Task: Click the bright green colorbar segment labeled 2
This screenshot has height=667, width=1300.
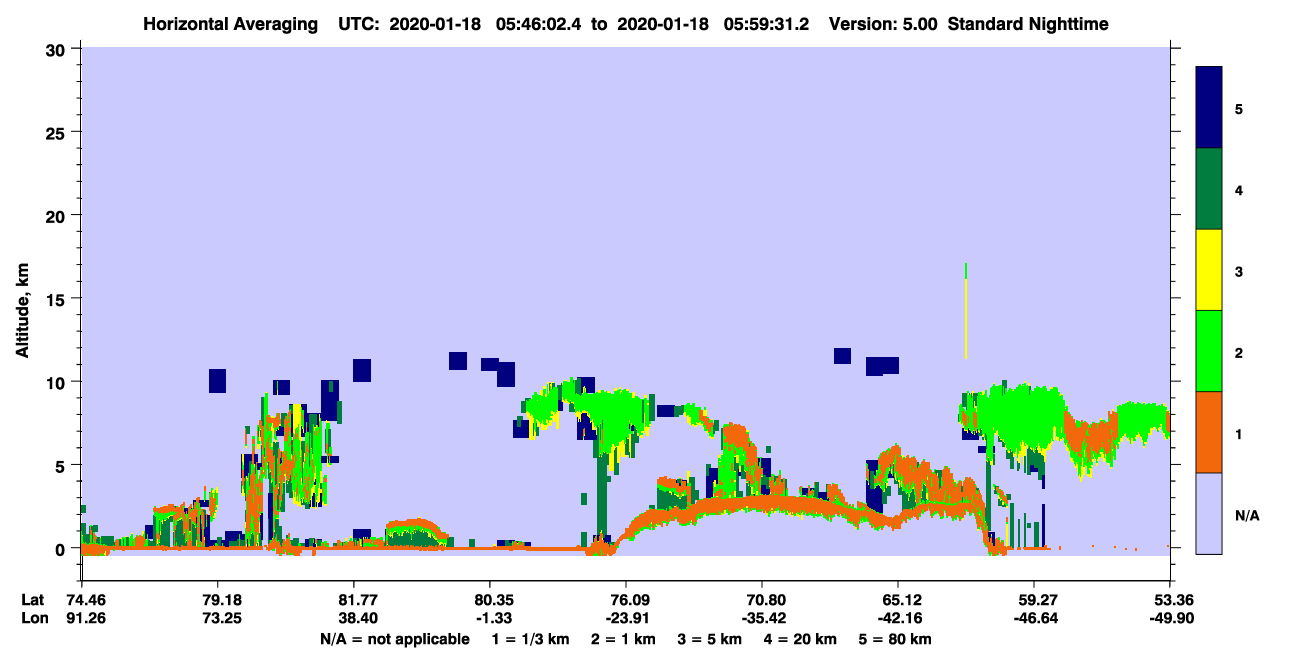Action: click(x=1209, y=351)
